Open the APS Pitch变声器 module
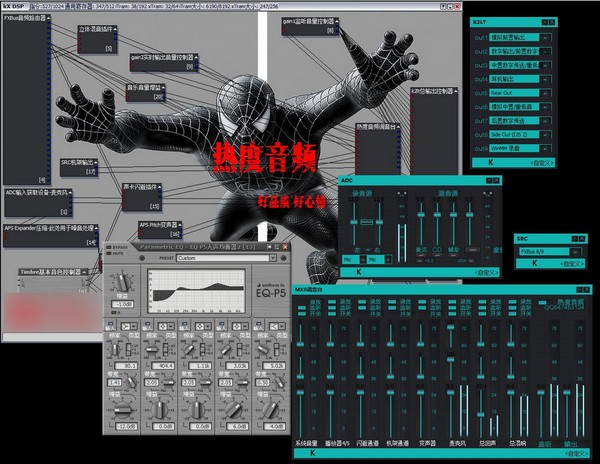The height and width of the screenshot is (464, 600). click(160, 226)
